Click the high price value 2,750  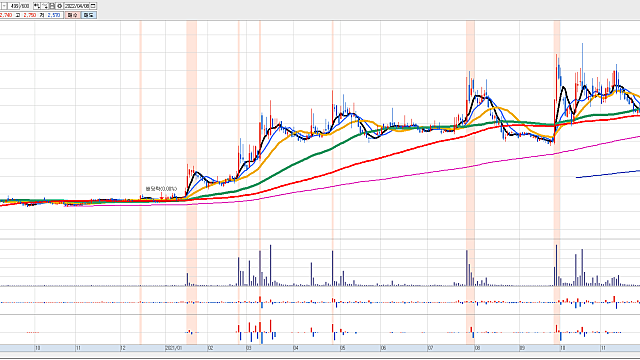(30, 15)
